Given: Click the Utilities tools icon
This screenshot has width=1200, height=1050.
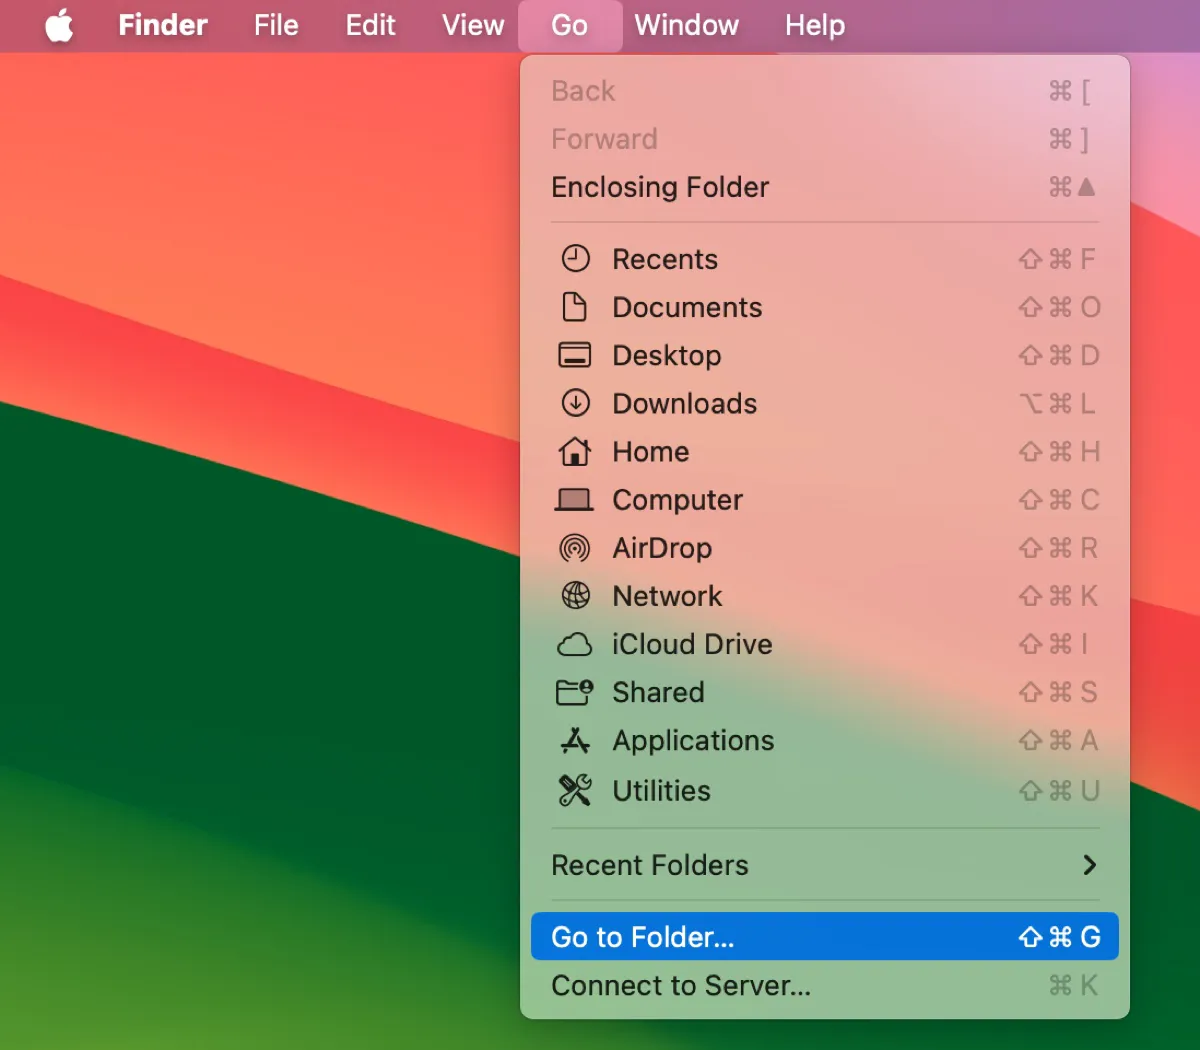Looking at the screenshot, I should coord(575,790).
